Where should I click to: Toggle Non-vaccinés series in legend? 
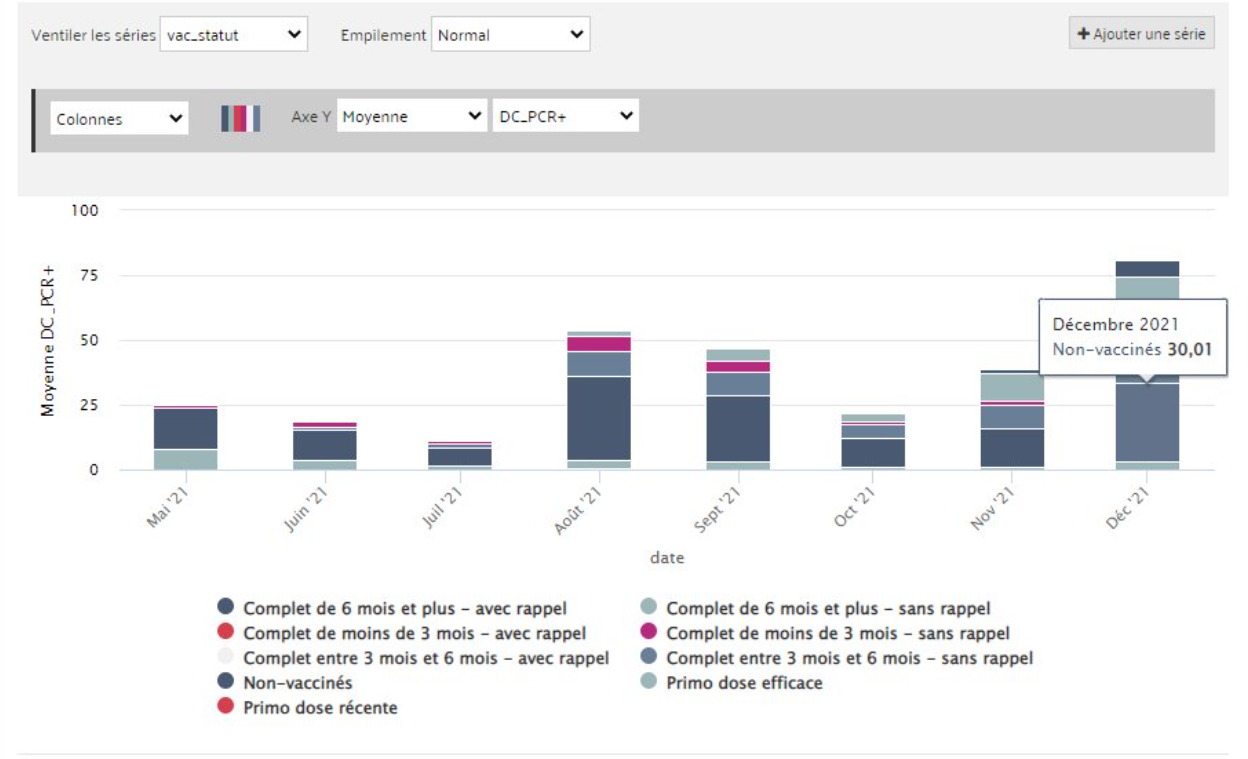[297, 683]
